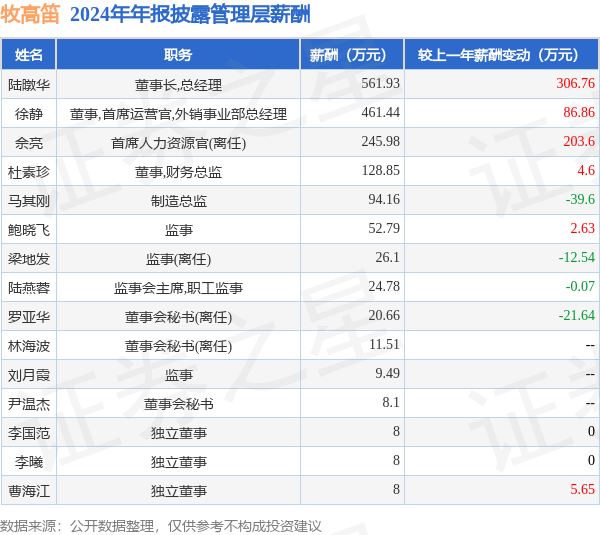Click the 较上一年薪酬变动（万元）header

click(502, 55)
